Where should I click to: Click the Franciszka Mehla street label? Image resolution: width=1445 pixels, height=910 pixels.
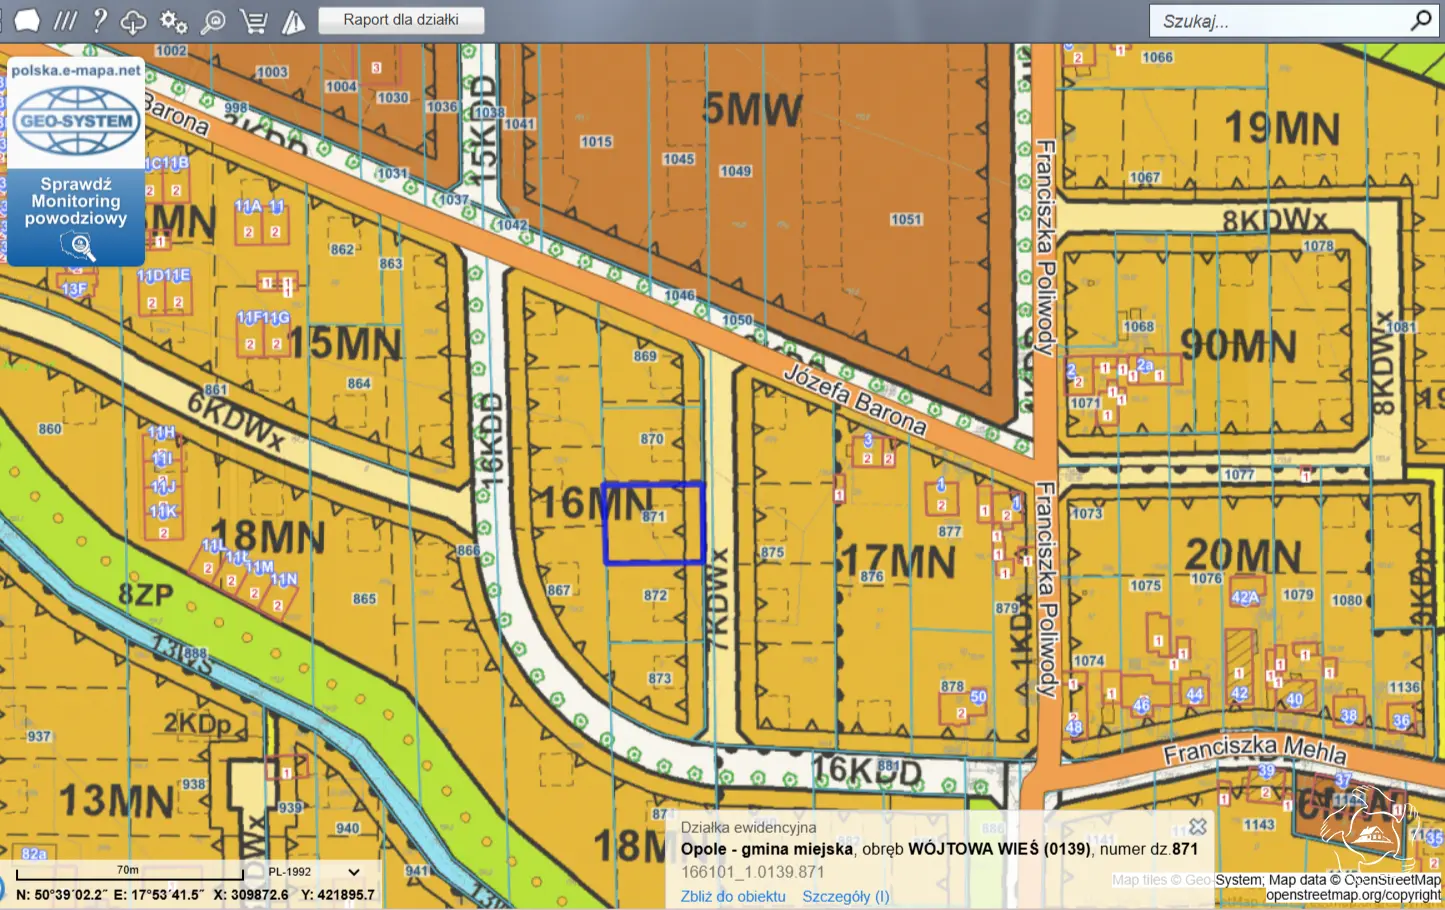(1254, 750)
